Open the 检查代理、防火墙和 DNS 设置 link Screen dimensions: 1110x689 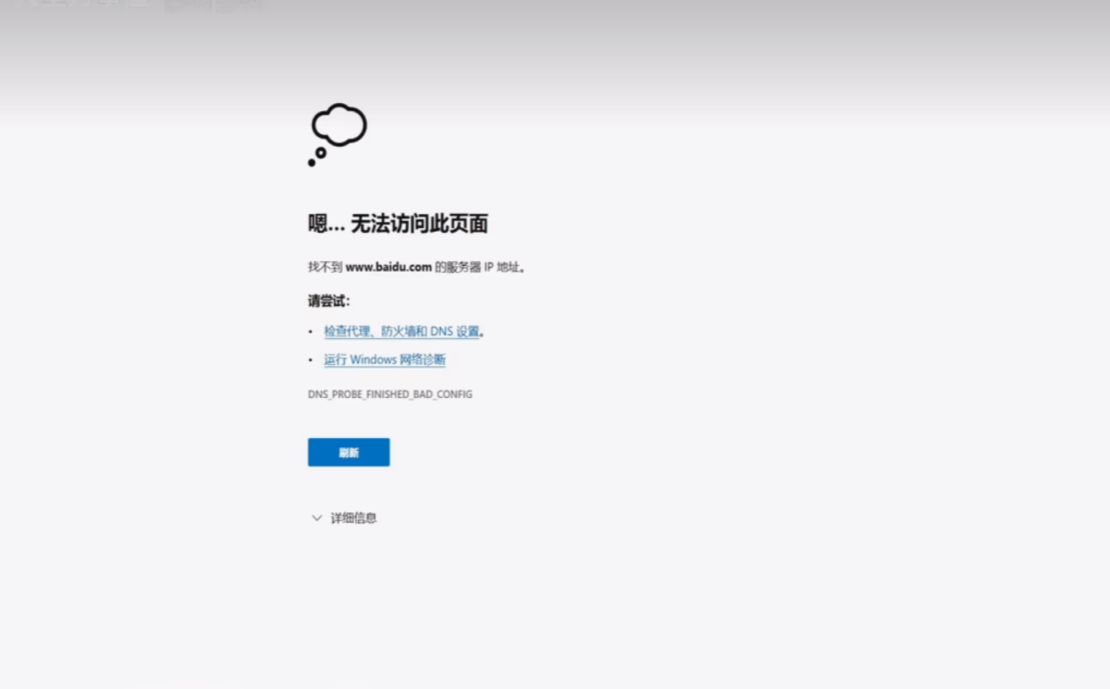point(401,331)
